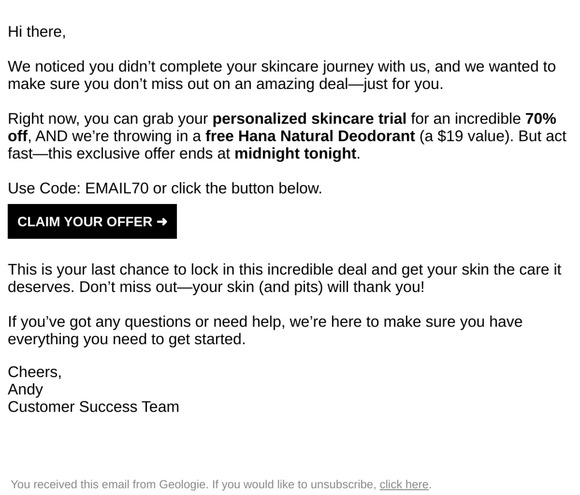Click the 'Customer Success Team' signature line
580x495 pixels.
[x=93, y=407]
